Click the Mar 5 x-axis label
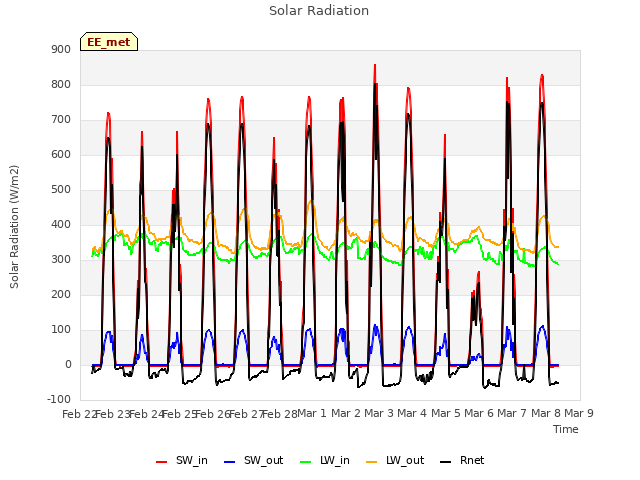 pyautogui.click(x=446, y=413)
